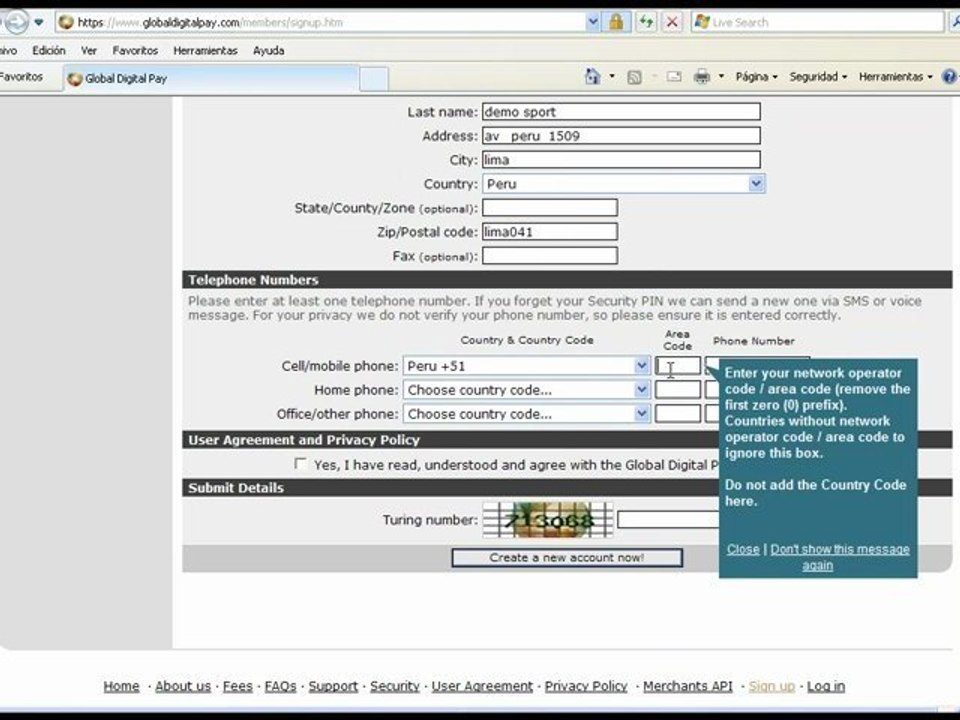The width and height of the screenshot is (960, 720).
Task: Open the Herramientas command bar menu
Action: click(x=895, y=77)
